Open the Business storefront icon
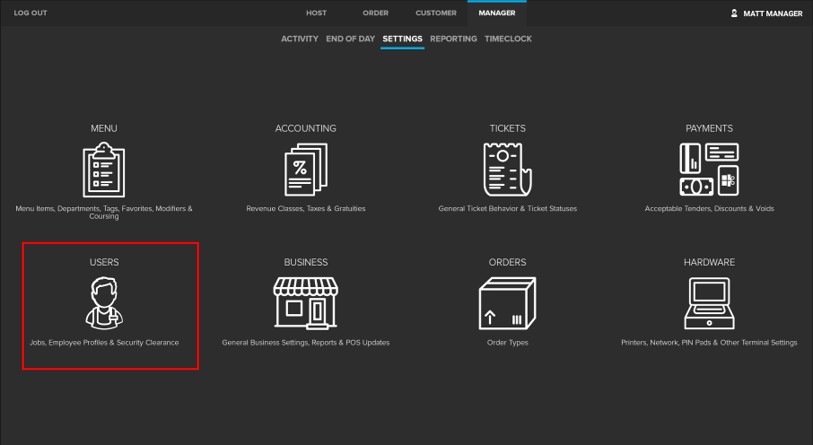Image resolution: width=813 pixels, height=445 pixels. [305, 303]
